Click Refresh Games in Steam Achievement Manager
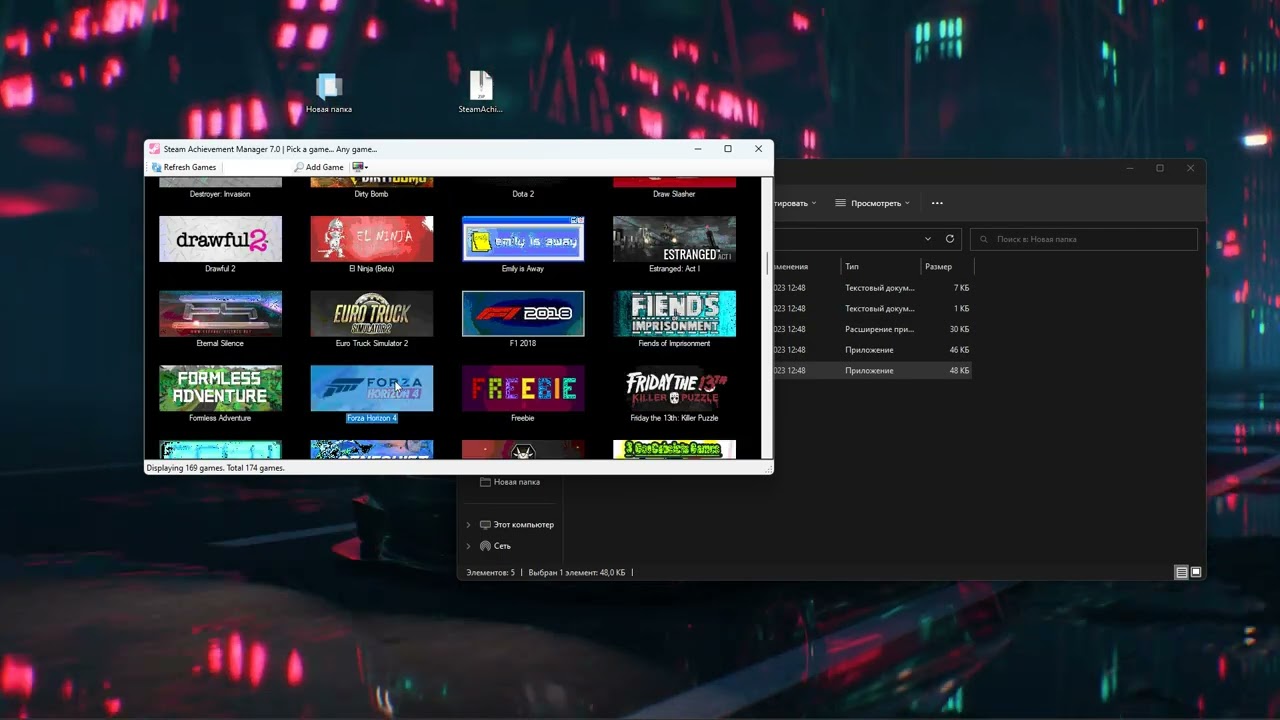 (x=184, y=167)
